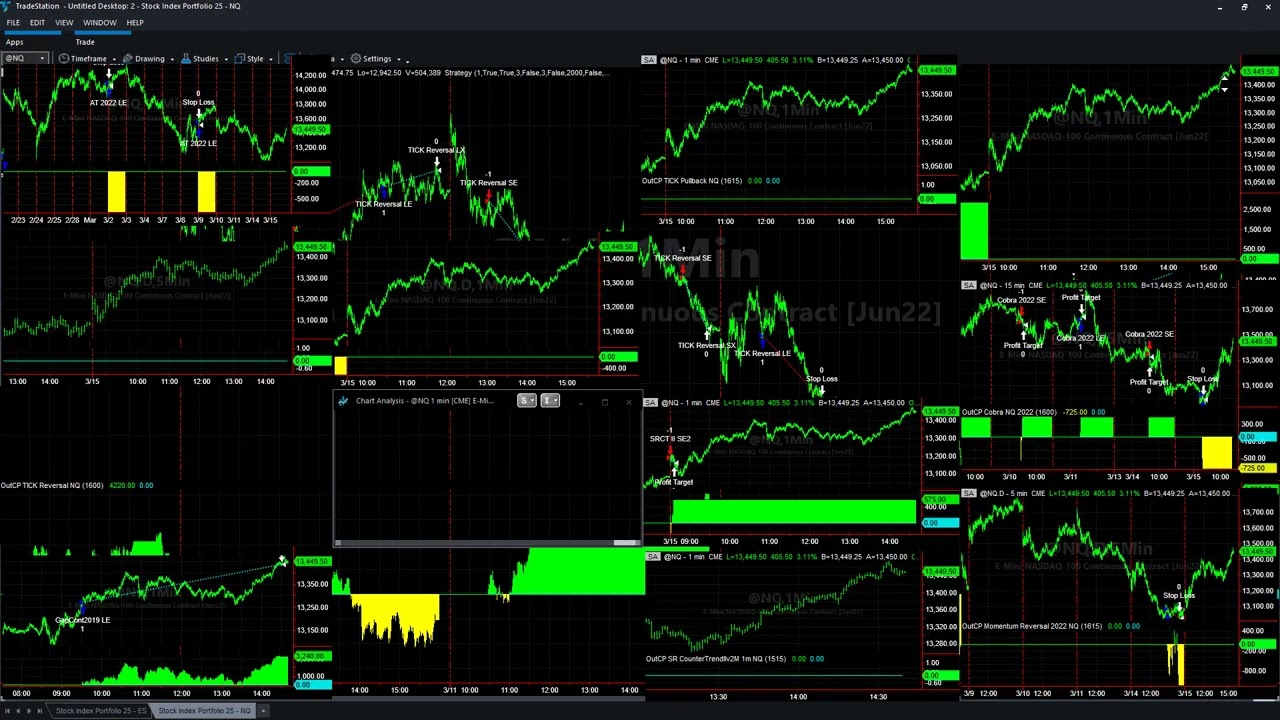
Task: Click the Chart Analysis horizontal scrollbar thumb
Action: tap(626, 543)
